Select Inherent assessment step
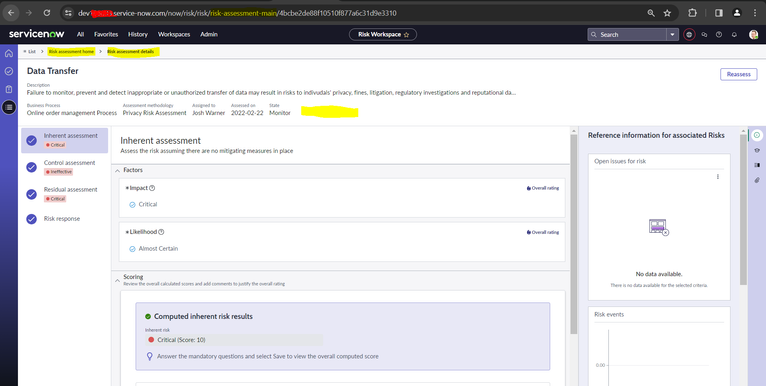Screen dimensions: 766x386 coord(64,140)
